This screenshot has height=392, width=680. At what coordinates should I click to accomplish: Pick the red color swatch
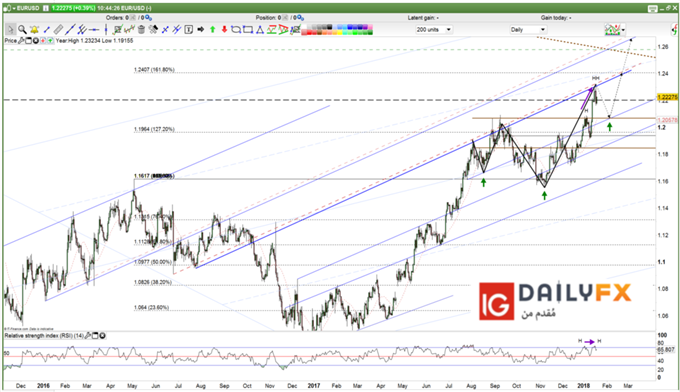click(309, 33)
